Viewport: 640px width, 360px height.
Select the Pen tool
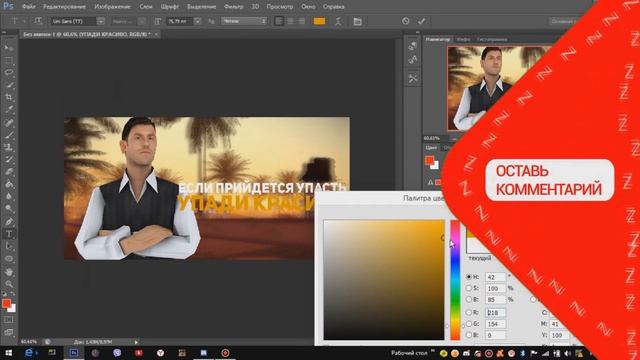9,222
